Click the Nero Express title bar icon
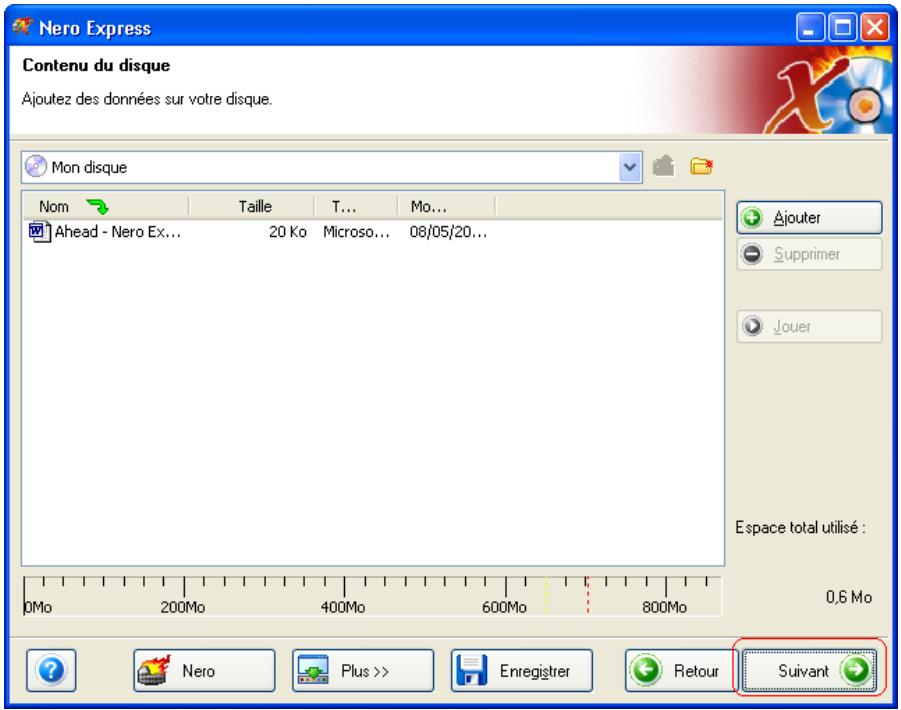901x710 pixels. (22, 26)
